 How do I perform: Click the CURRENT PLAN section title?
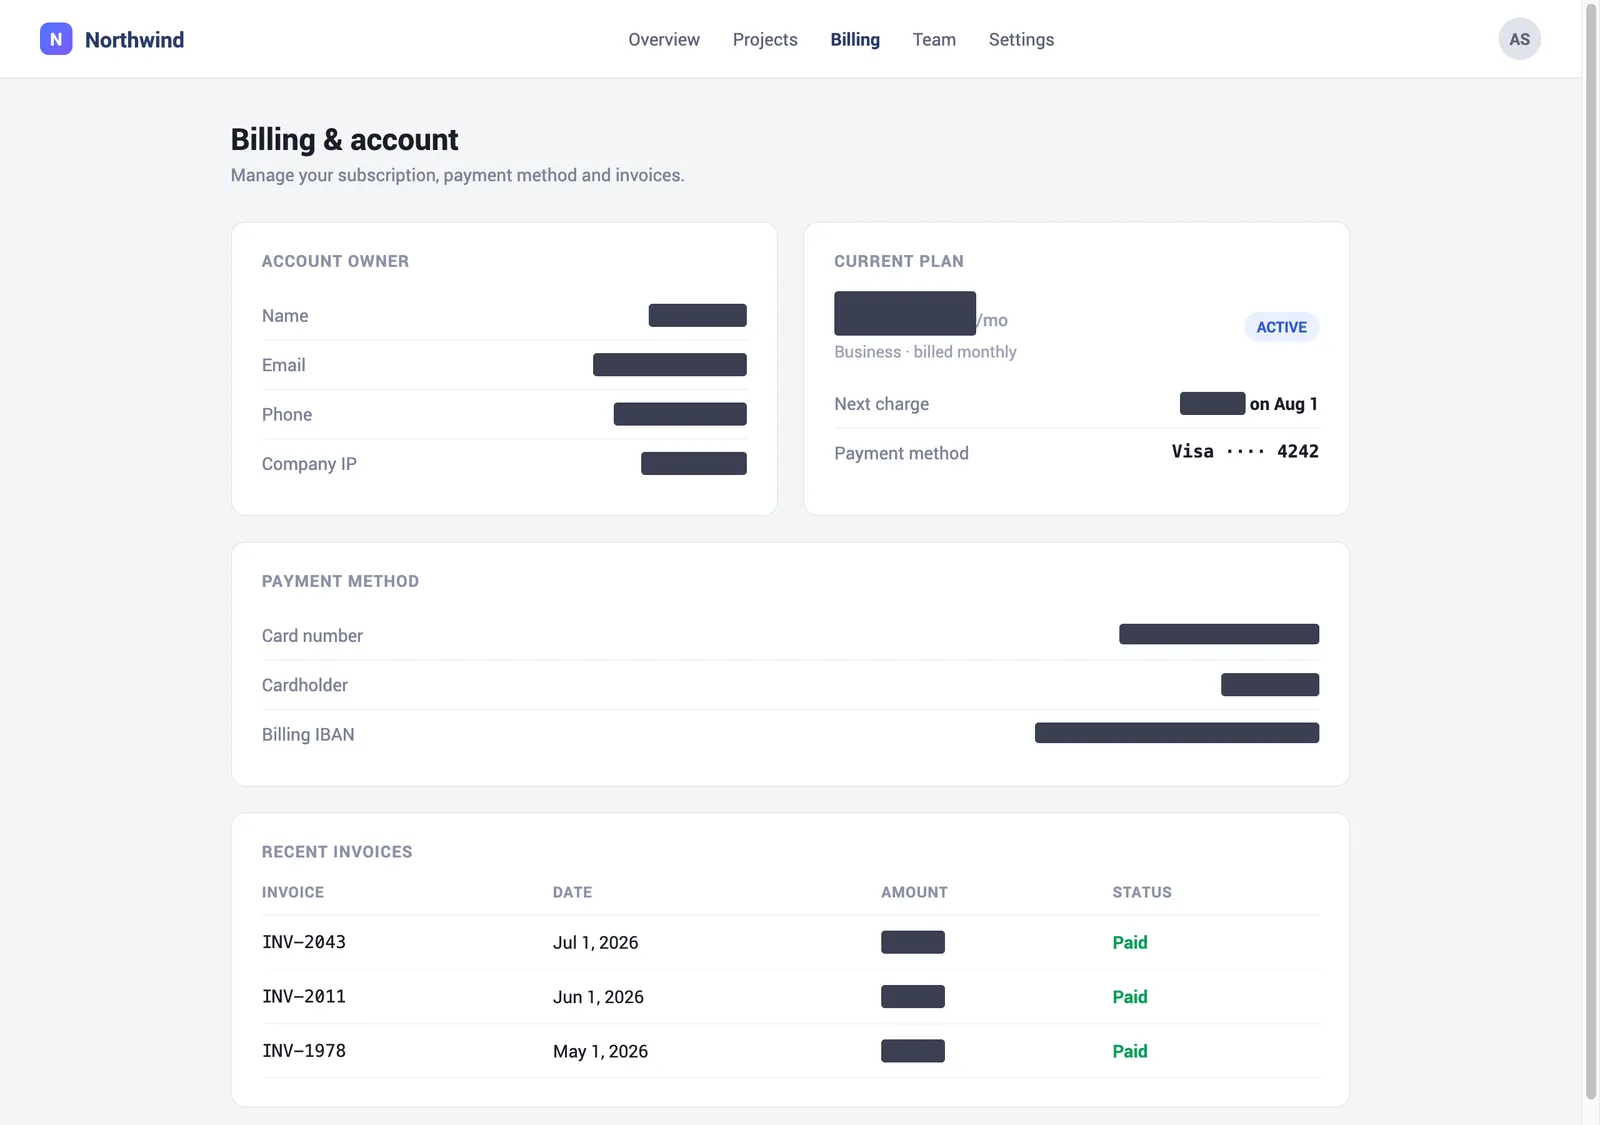899,261
